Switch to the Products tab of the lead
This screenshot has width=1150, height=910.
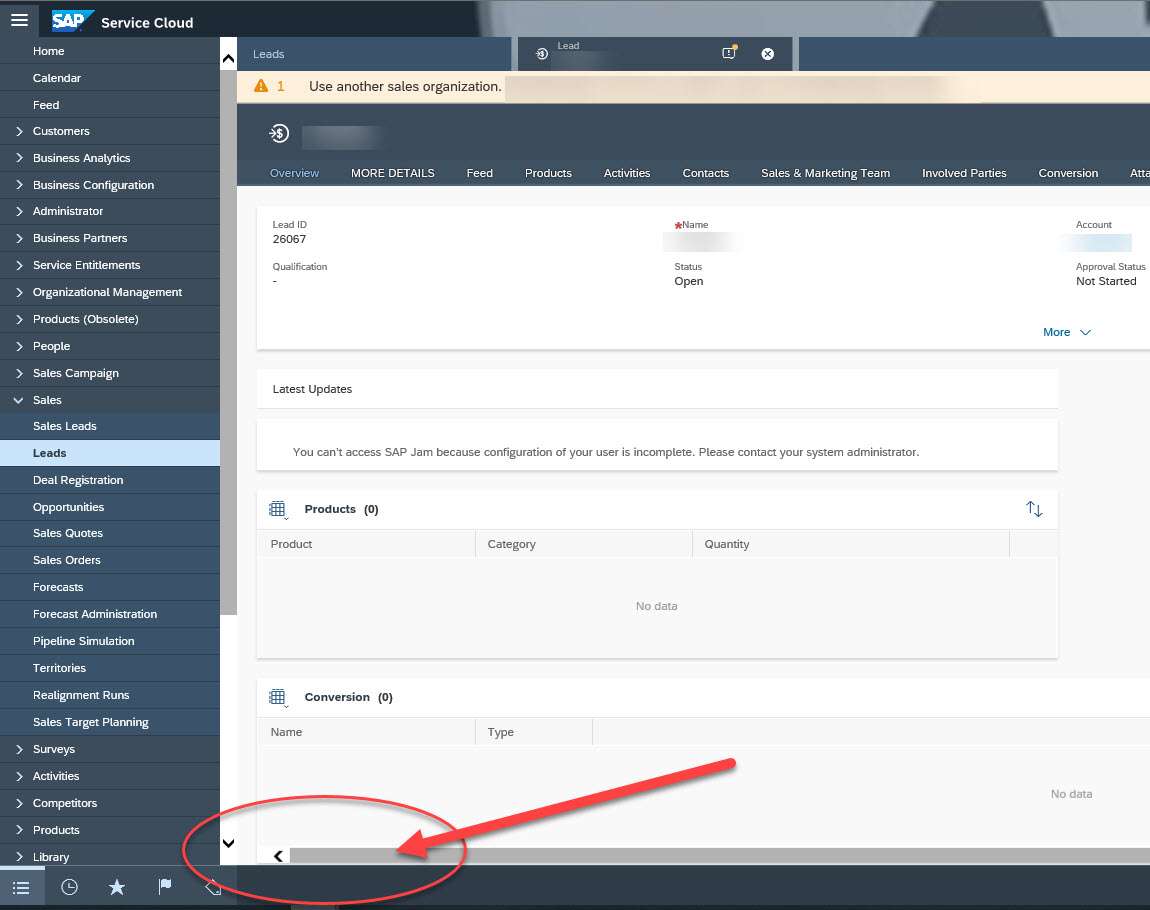click(x=548, y=173)
